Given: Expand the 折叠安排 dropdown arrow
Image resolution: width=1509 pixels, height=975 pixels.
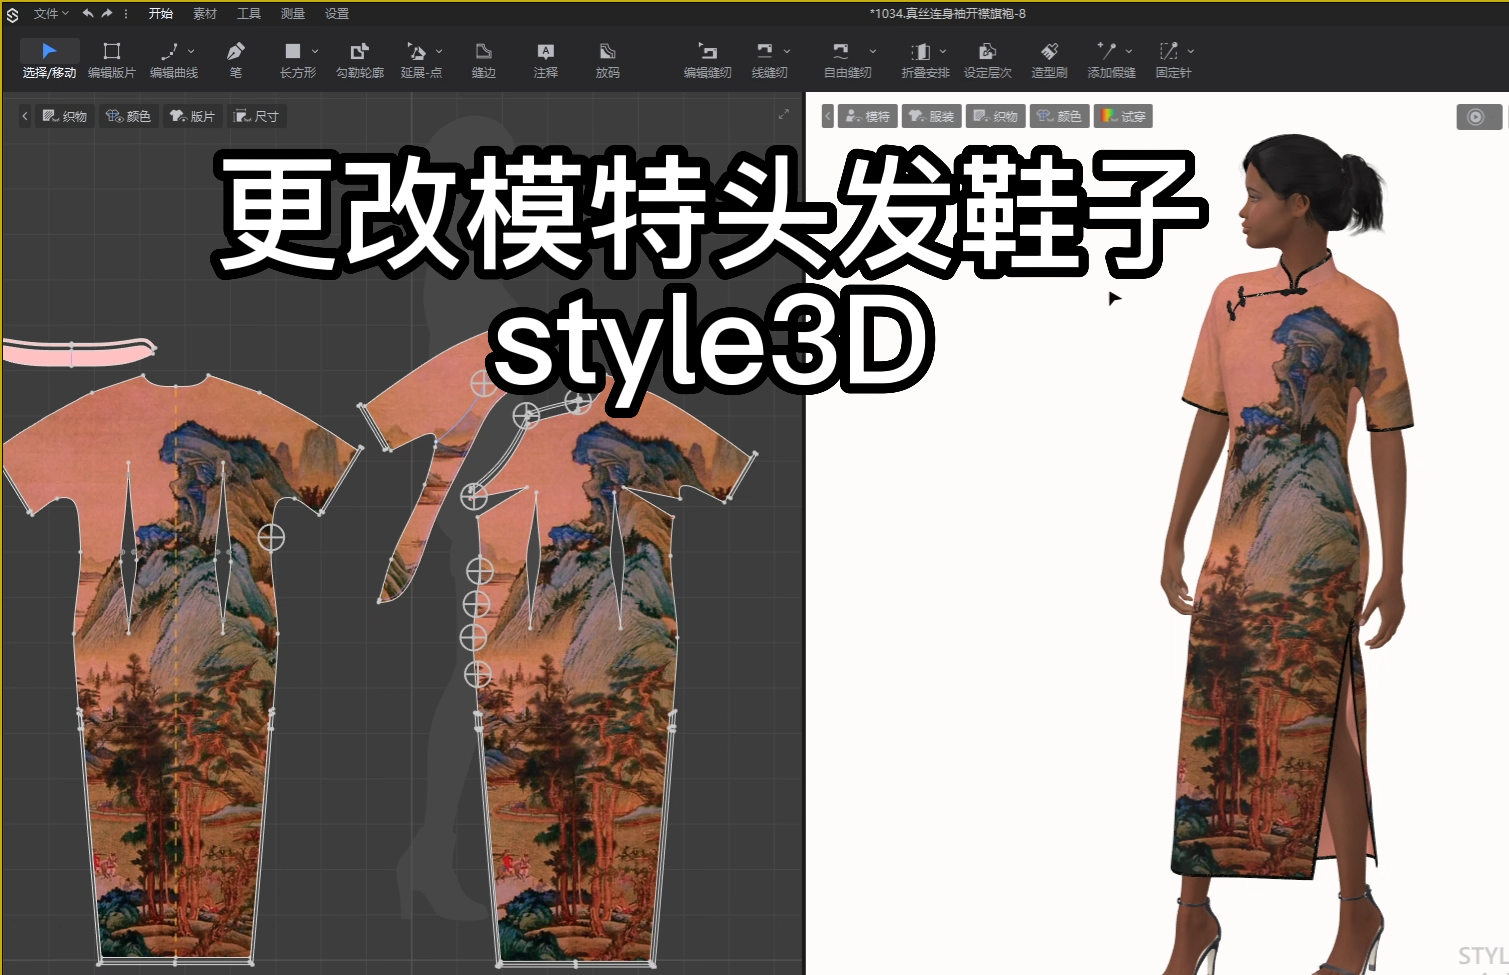Looking at the screenshot, I should [943, 51].
